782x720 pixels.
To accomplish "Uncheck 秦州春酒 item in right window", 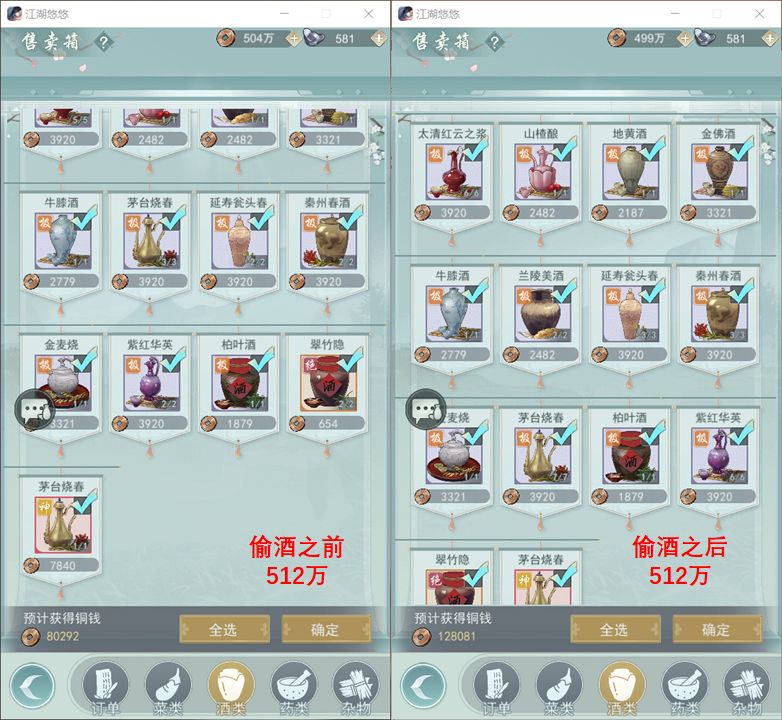I will pos(719,315).
